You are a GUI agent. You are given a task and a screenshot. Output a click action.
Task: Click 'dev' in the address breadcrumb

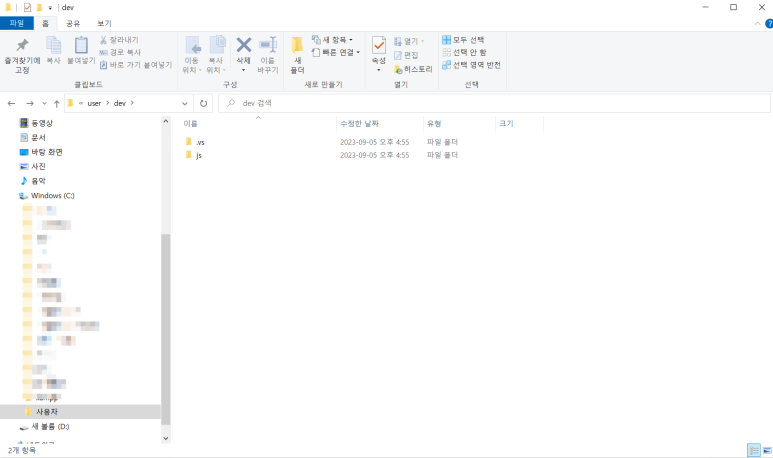click(120, 104)
